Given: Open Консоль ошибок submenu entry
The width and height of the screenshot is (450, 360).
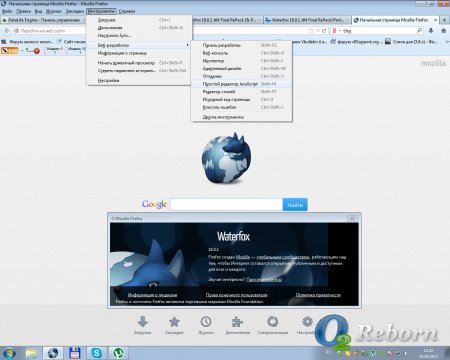Looking at the screenshot, I should [x=242, y=107].
